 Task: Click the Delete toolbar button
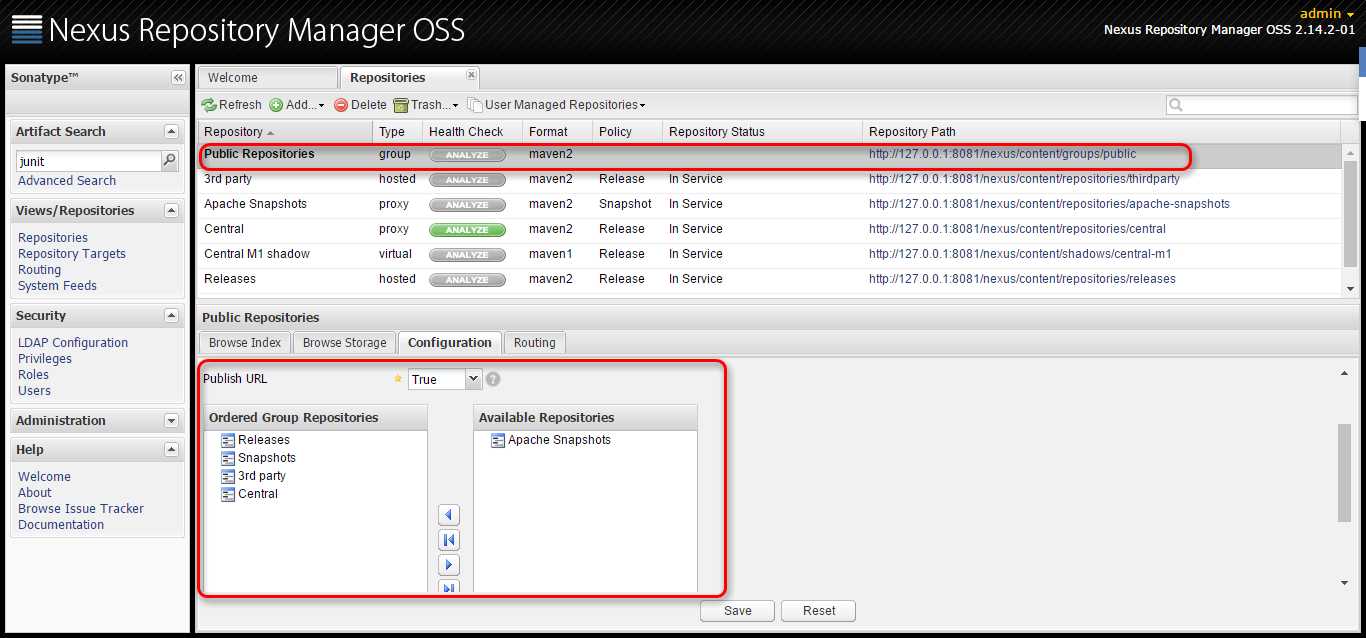pos(360,105)
